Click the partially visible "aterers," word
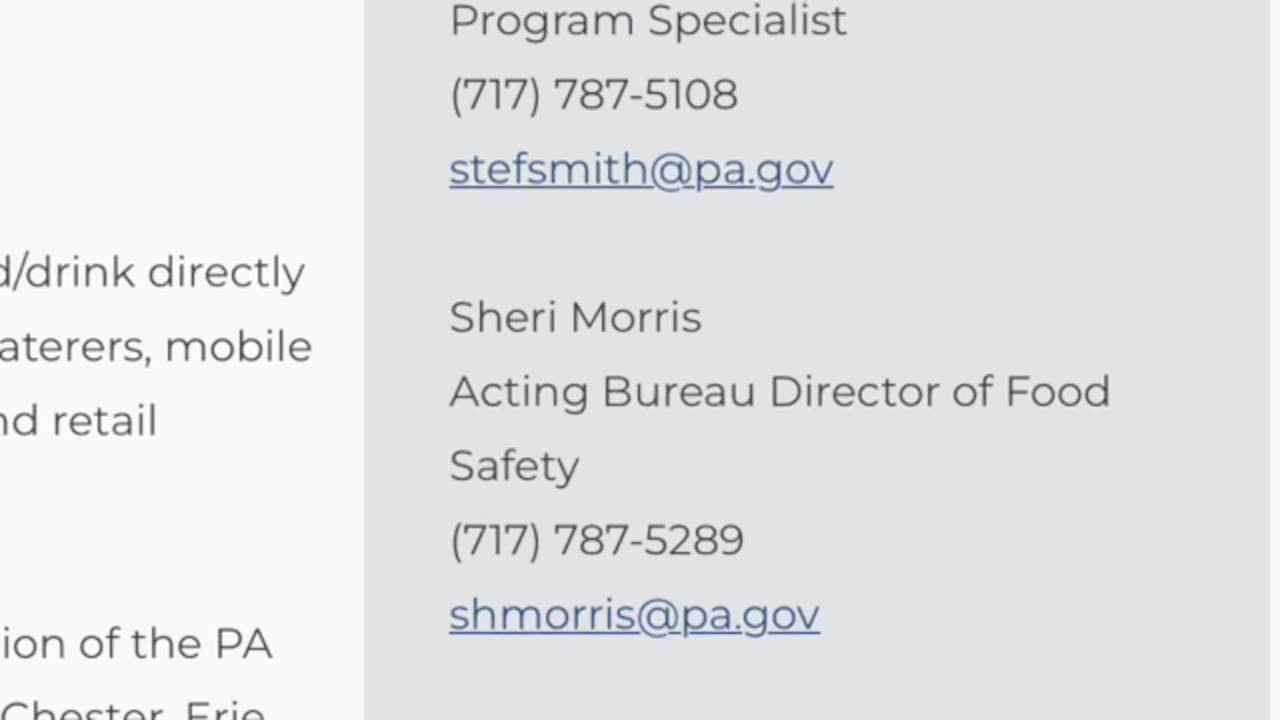 [76, 349]
